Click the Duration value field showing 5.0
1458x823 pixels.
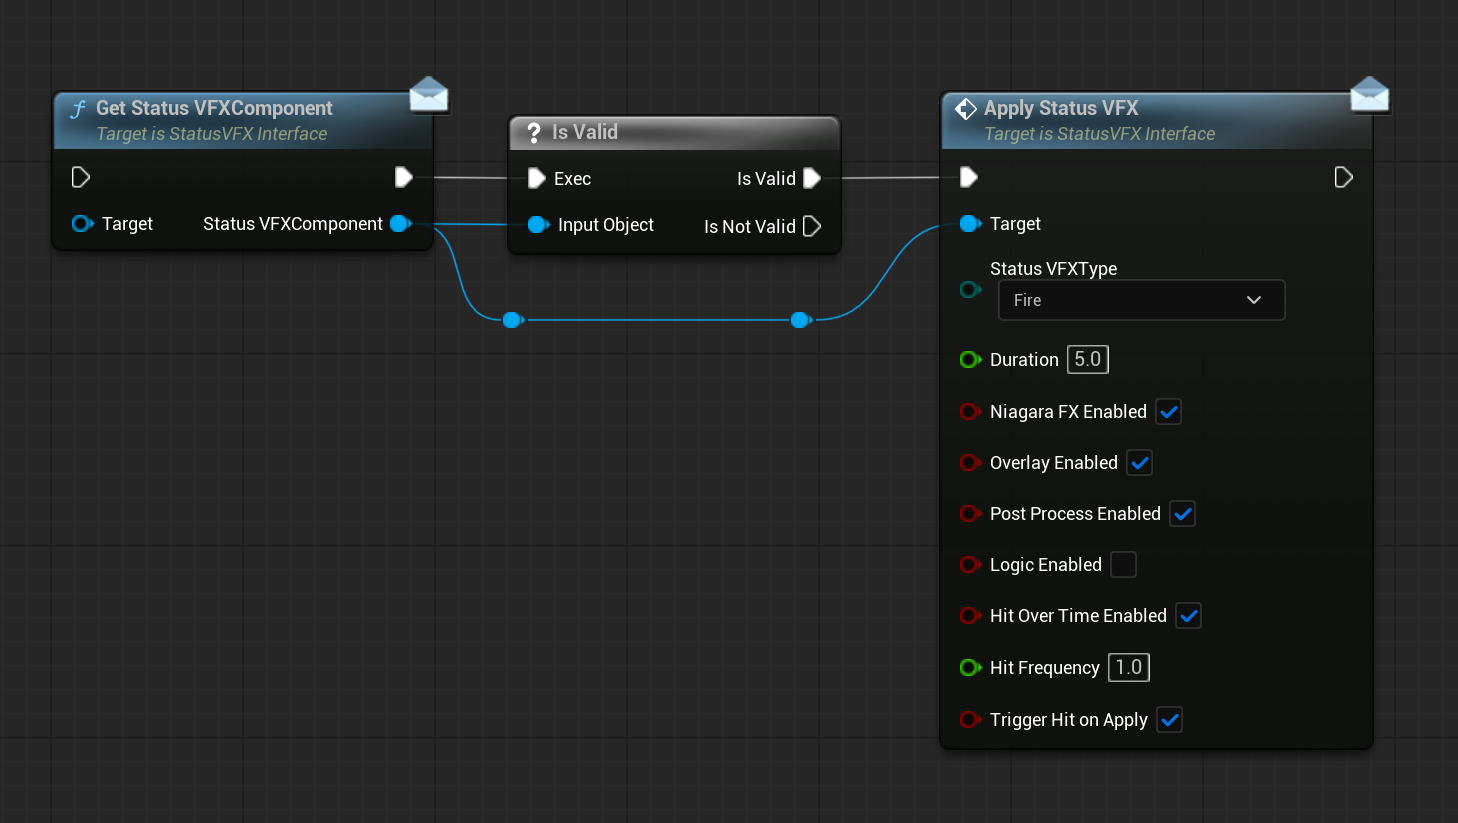1087,359
